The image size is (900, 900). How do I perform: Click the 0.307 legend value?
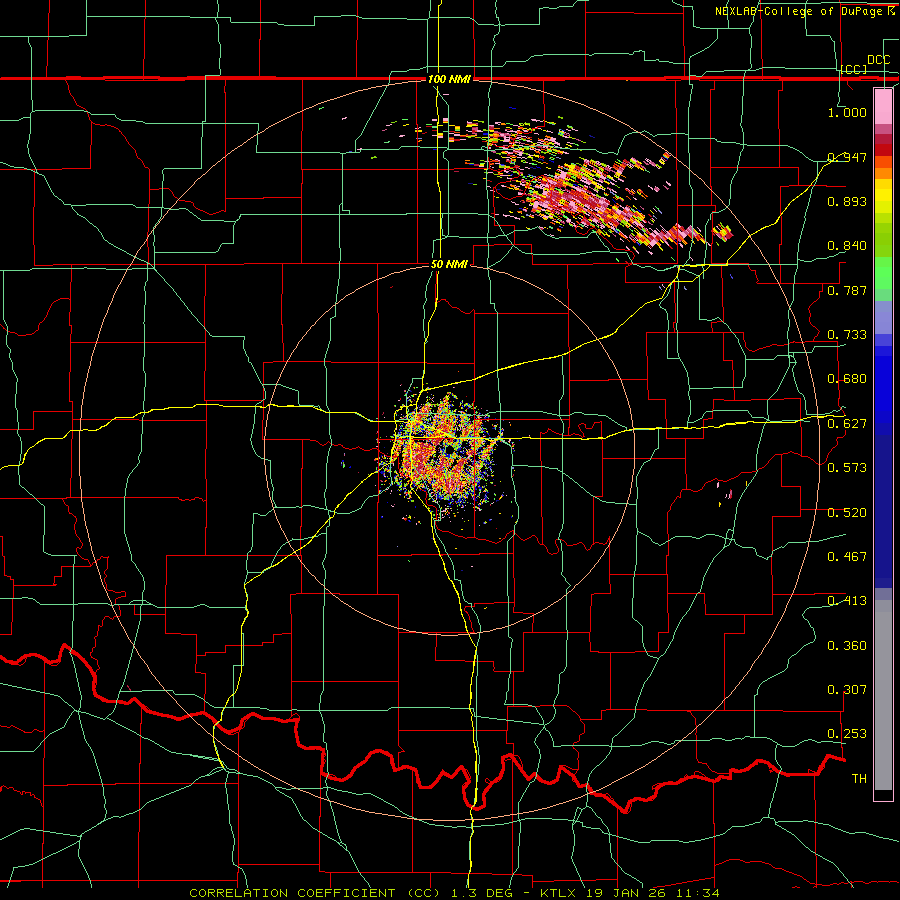click(847, 690)
